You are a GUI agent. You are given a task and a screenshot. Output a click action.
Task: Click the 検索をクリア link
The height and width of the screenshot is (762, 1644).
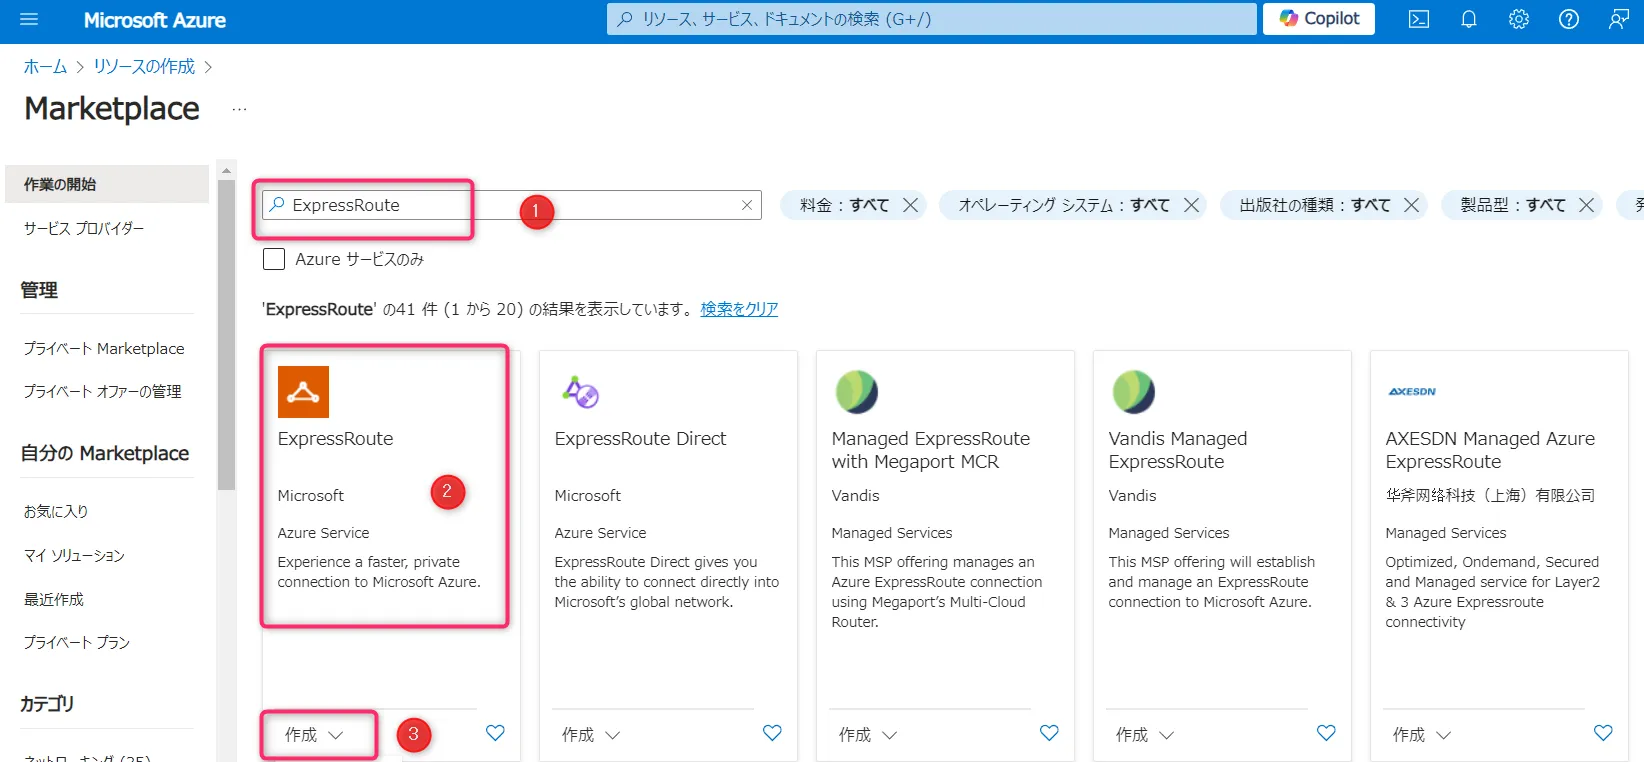(739, 309)
